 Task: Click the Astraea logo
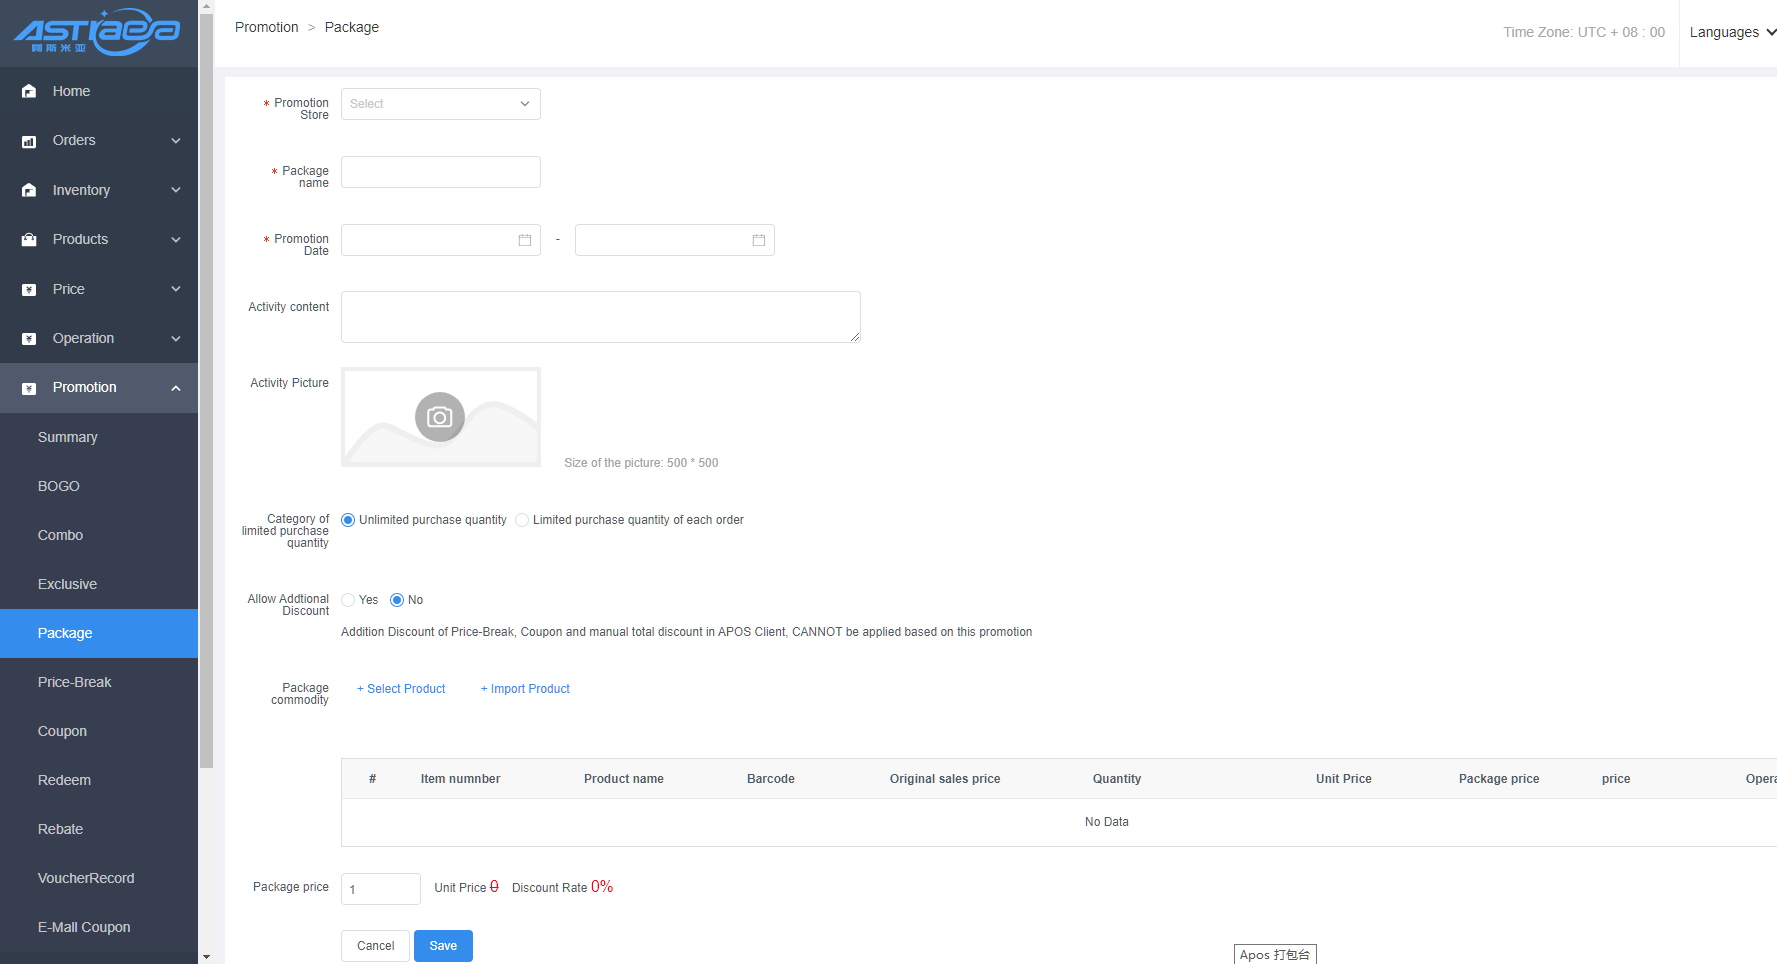pyautogui.click(x=98, y=32)
